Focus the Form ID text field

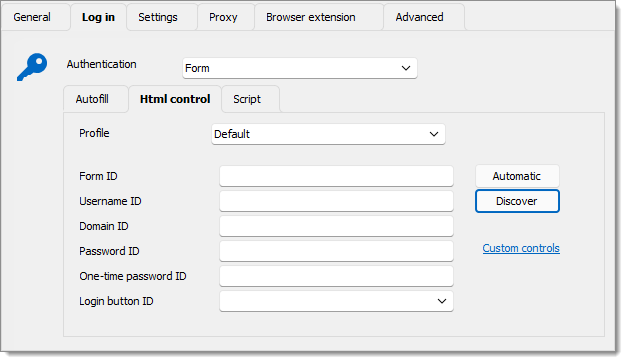[x=336, y=176]
